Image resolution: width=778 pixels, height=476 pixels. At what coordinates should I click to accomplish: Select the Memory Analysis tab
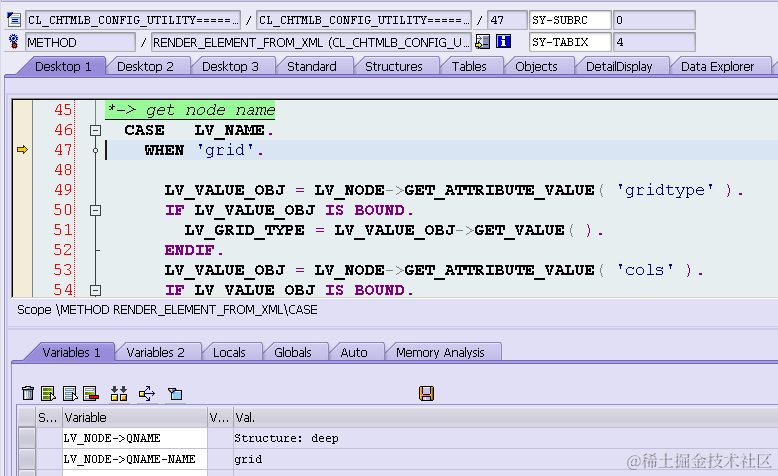point(440,352)
